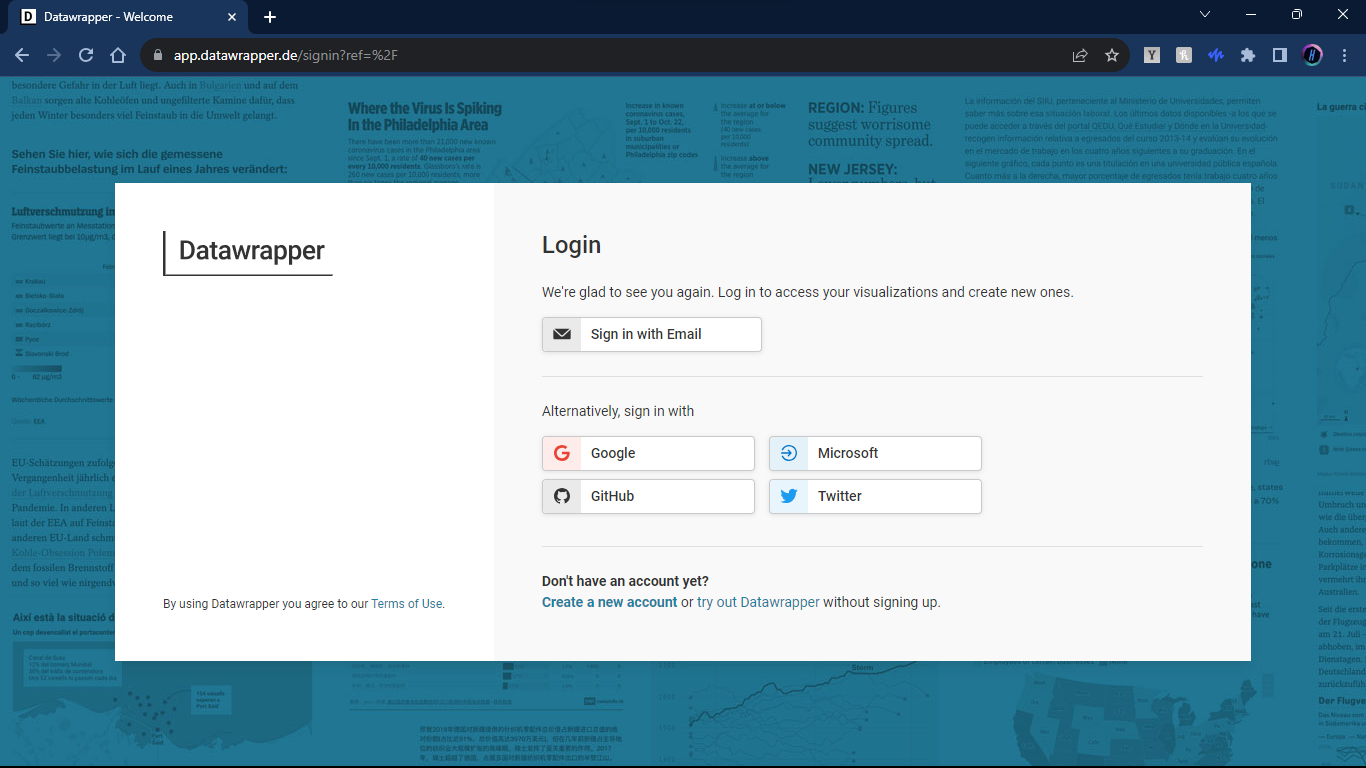
Task: Click the GitHub cat logo icon
Action: [562, 496]
